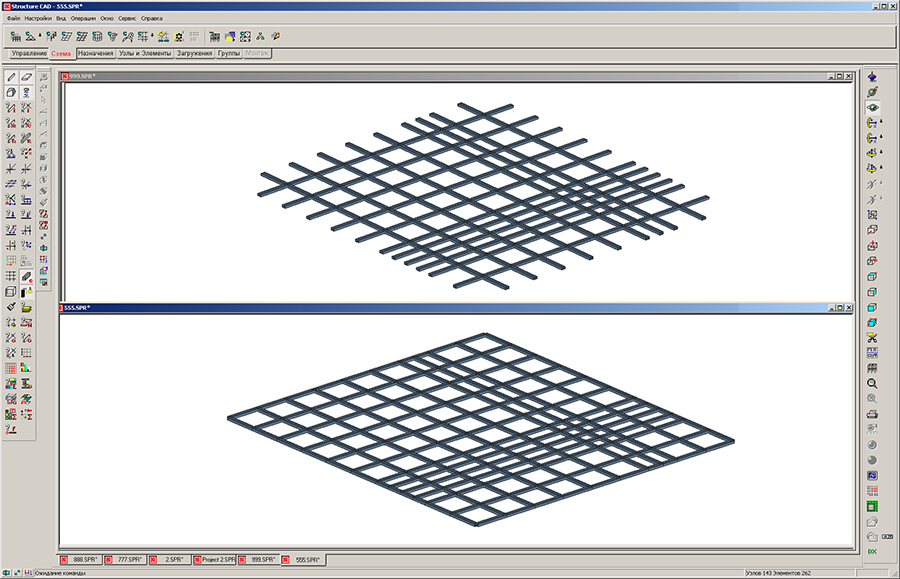This screenshot has width=900, height=579.
Task: Open the Узлы и Элементы tab
Action: (145, 53)
